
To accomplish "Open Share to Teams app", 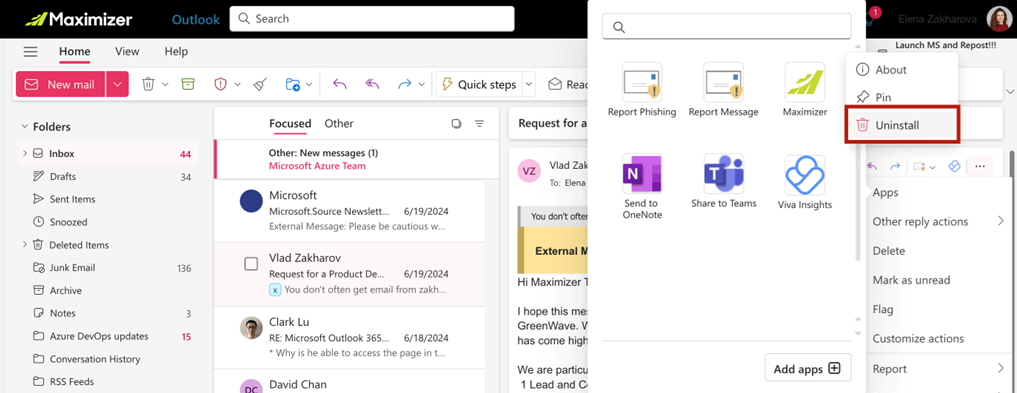I will (723, 182).
